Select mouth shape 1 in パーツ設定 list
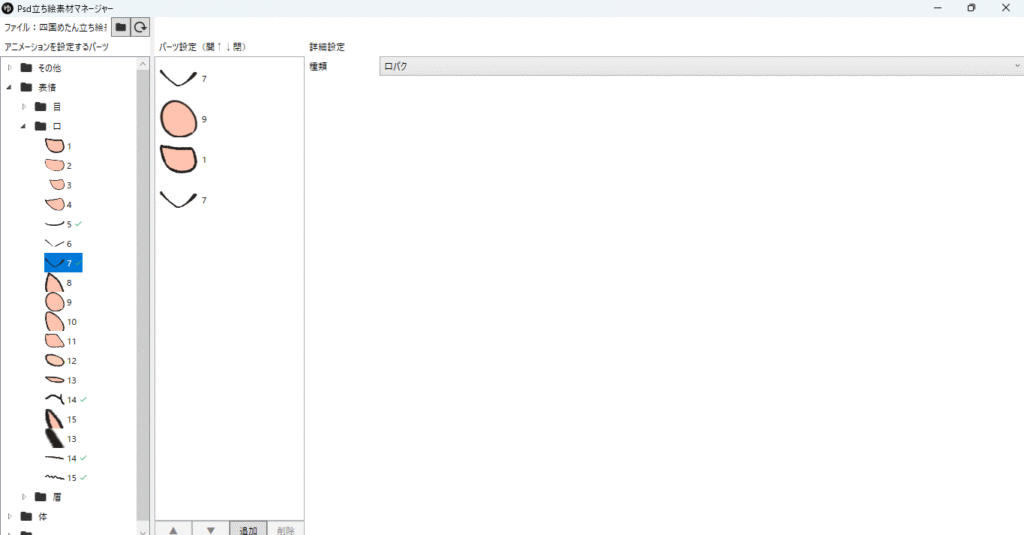 (x=181, y=160)
